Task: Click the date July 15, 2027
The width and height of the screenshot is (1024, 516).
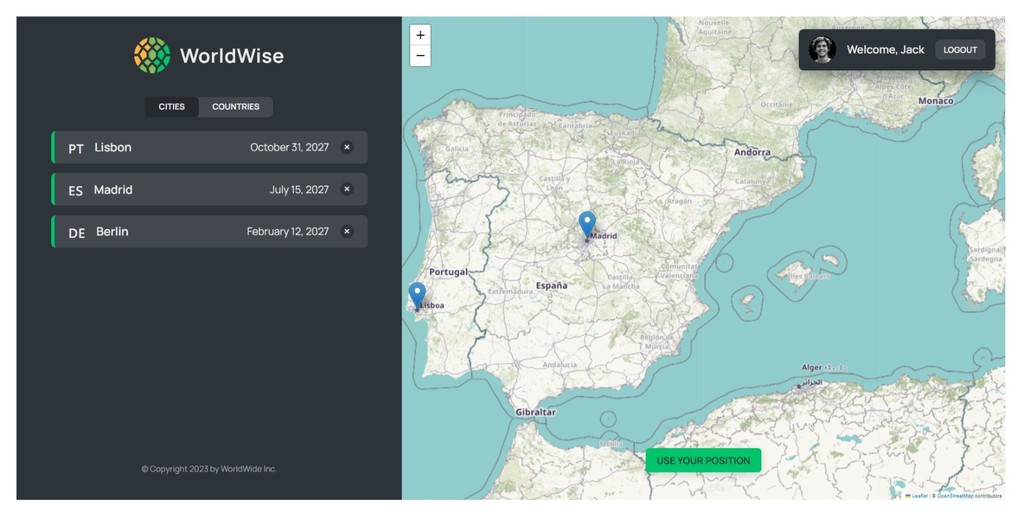Action: [x=299, y=189]
